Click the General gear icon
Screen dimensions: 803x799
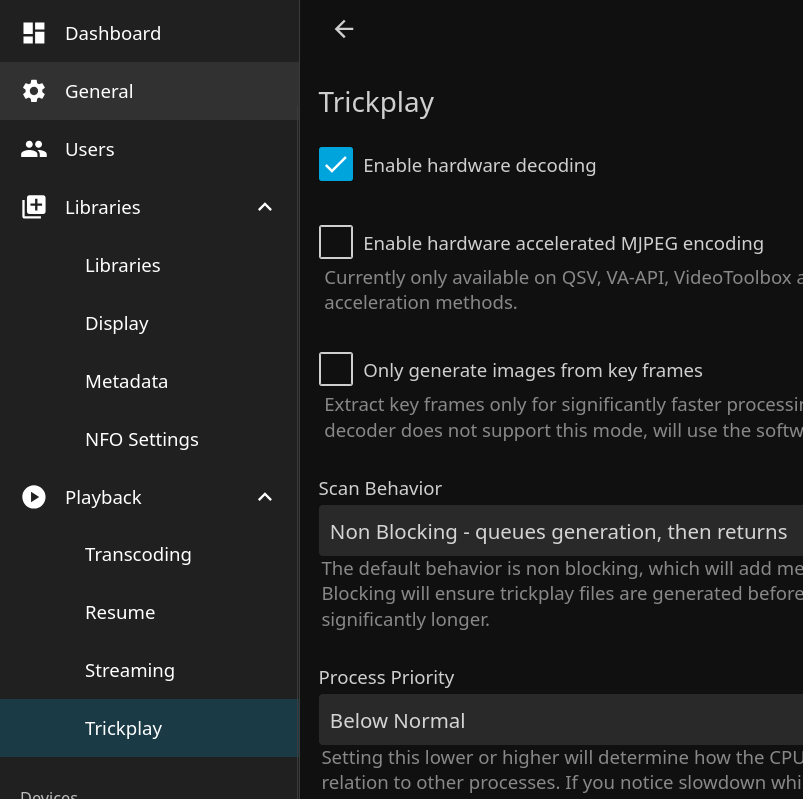34,91
